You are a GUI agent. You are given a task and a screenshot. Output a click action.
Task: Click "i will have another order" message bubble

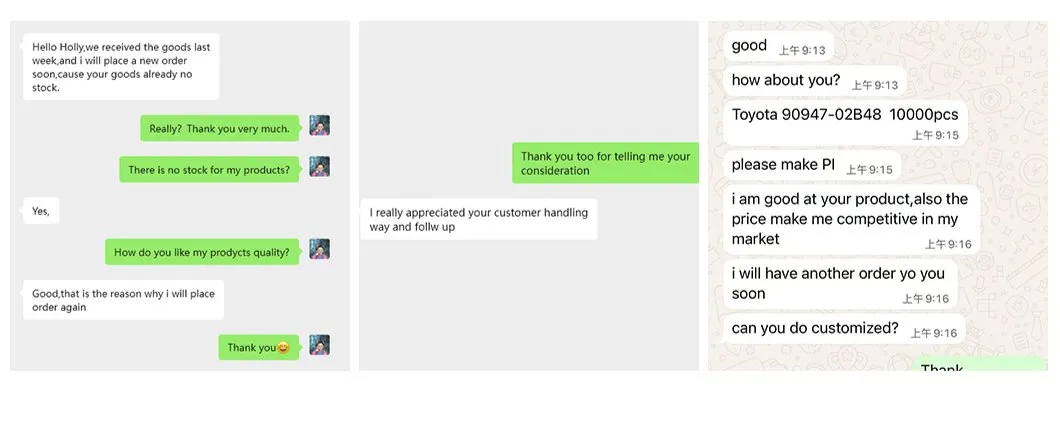click(839, 283)
